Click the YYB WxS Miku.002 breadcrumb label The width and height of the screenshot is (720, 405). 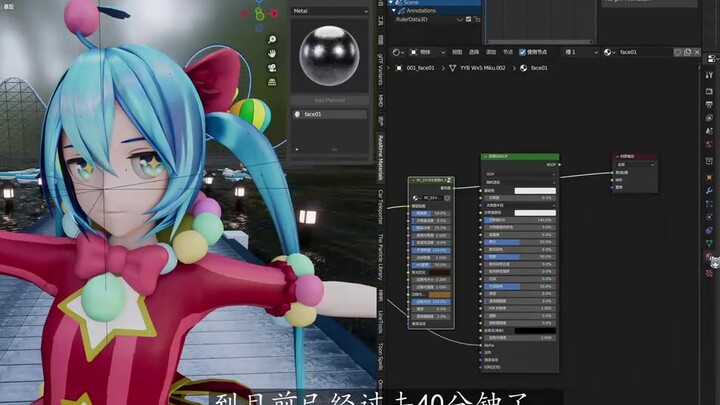point(483,68)
